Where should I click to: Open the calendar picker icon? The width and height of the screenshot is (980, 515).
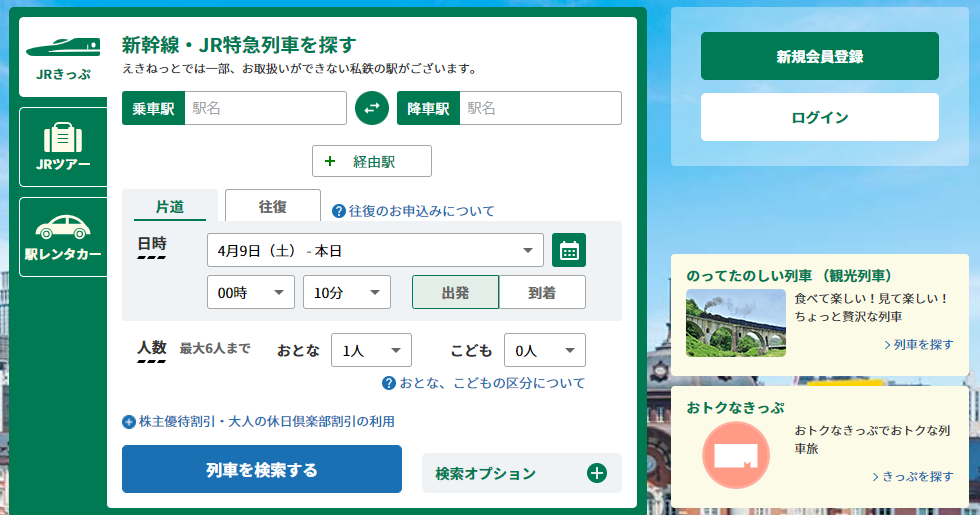[x=569, y=251]
